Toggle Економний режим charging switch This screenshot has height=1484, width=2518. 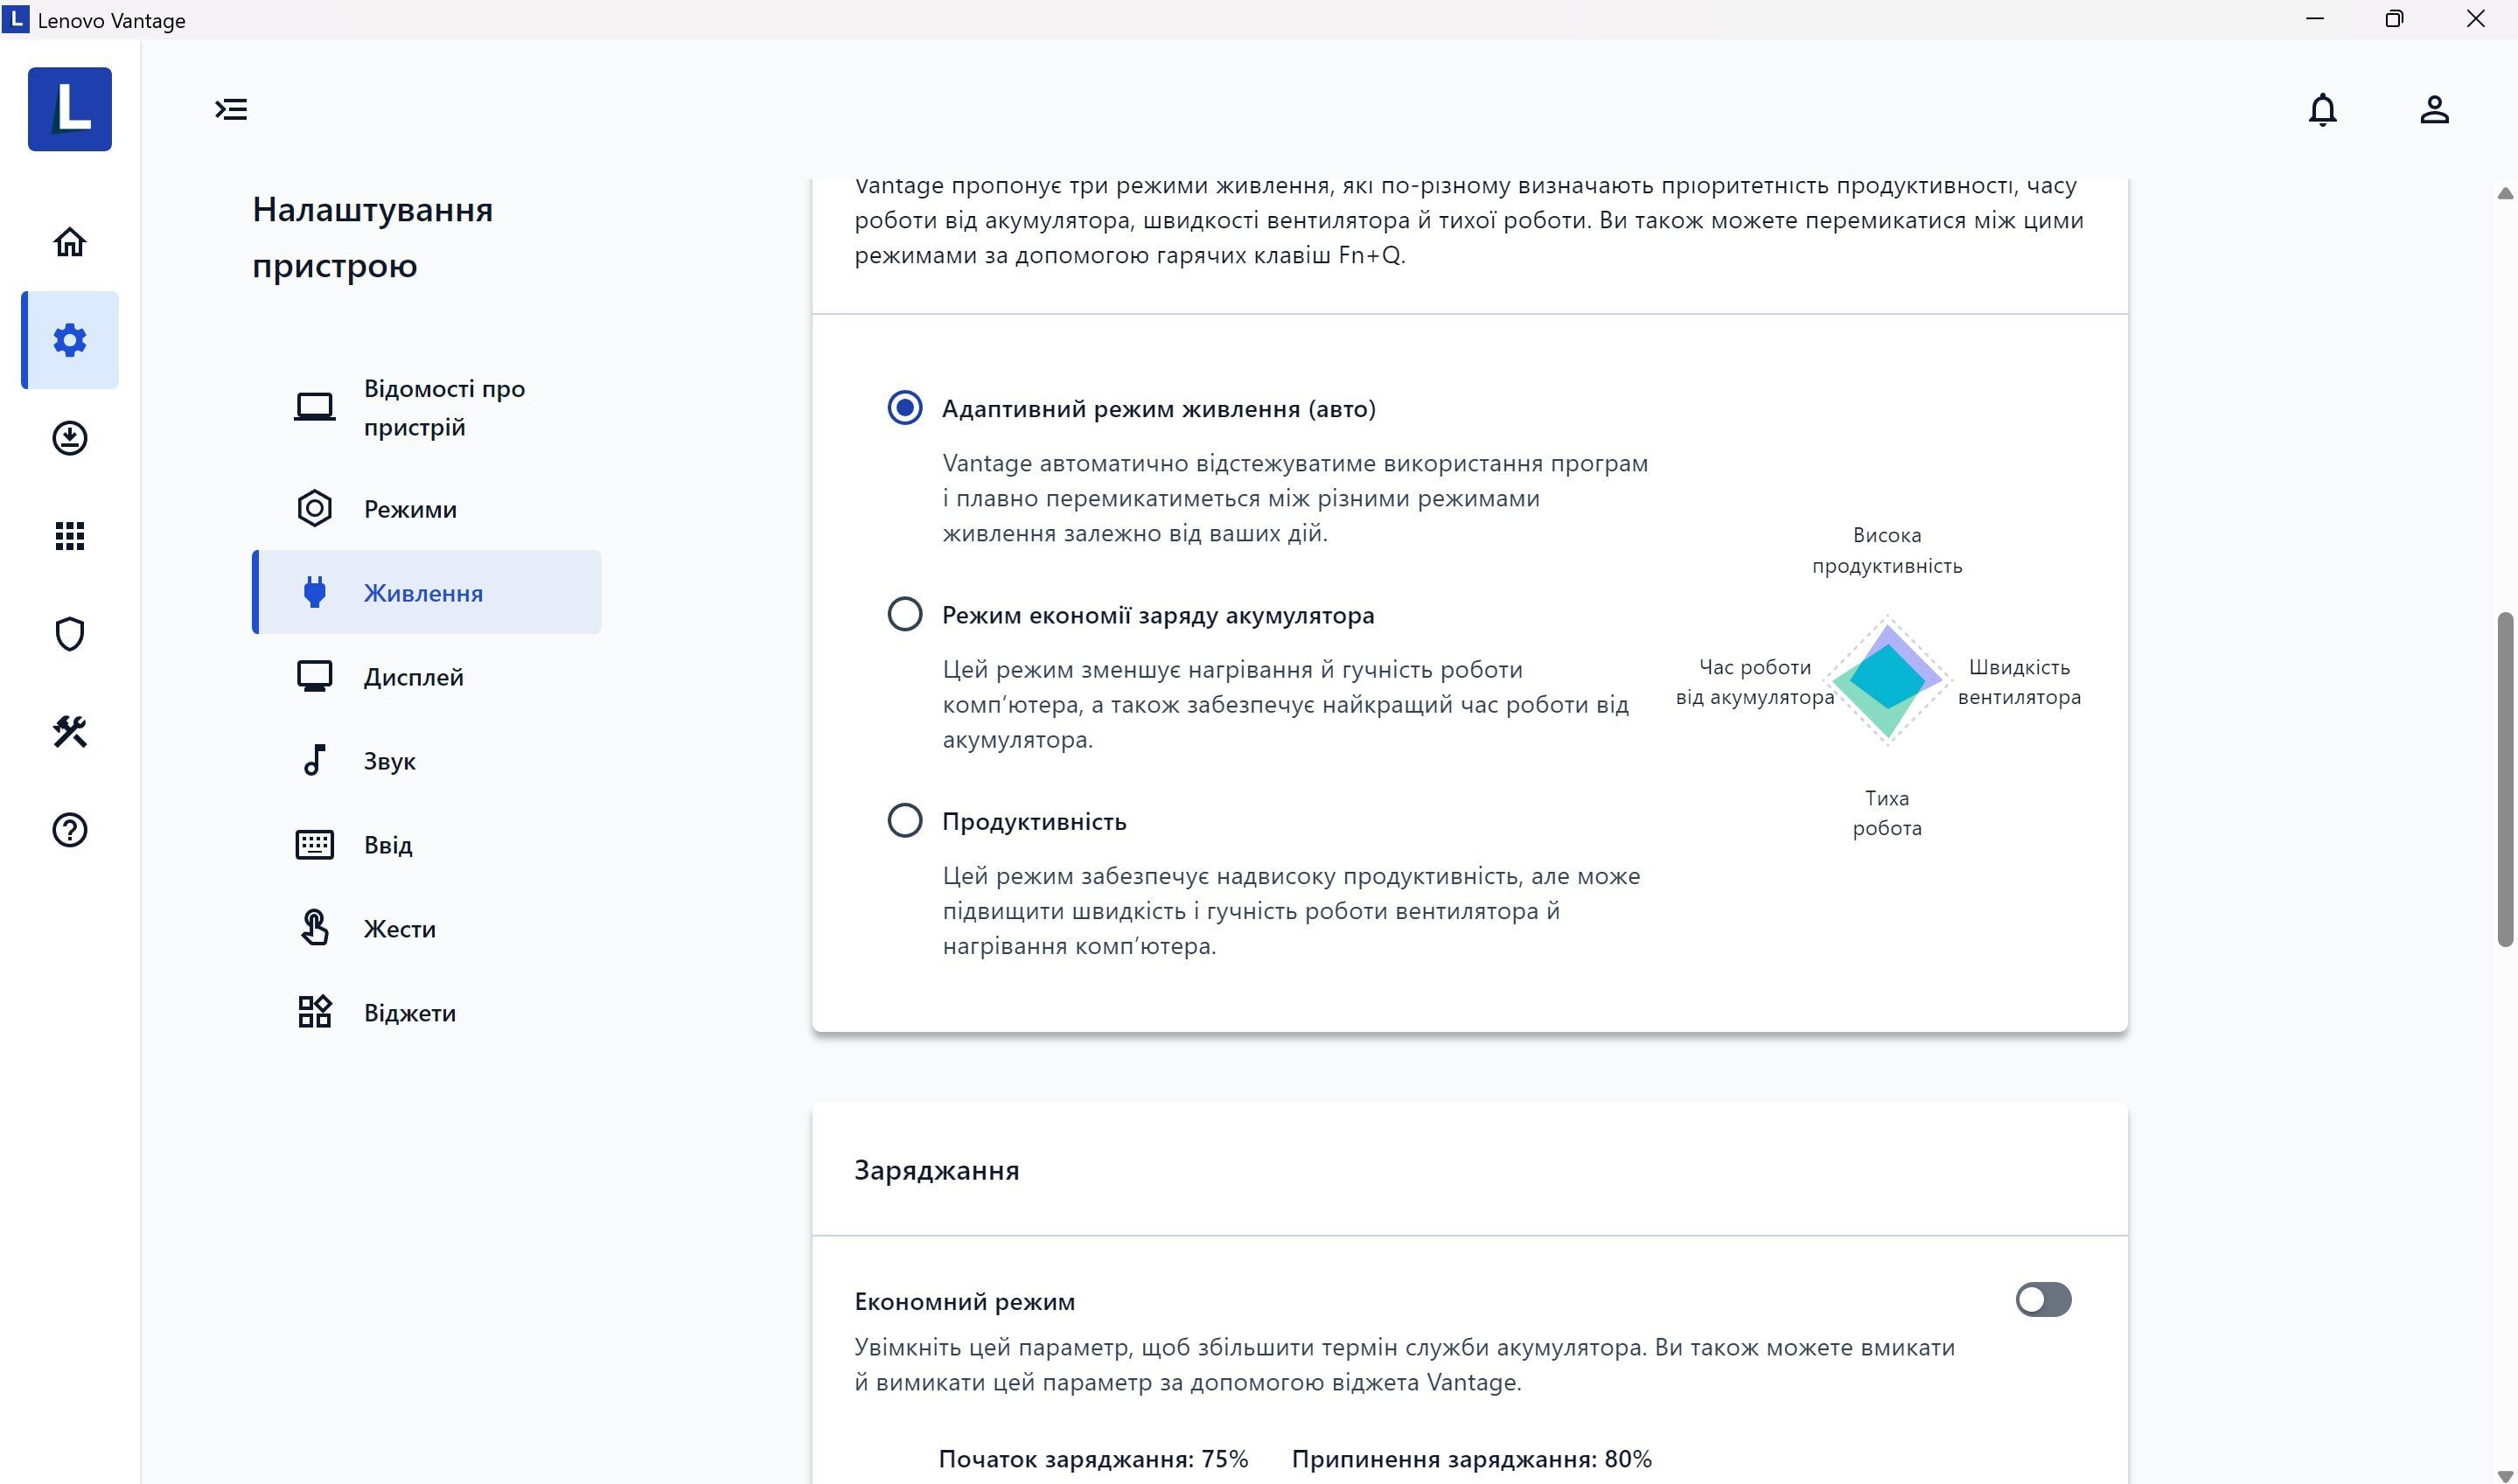2043,1299
